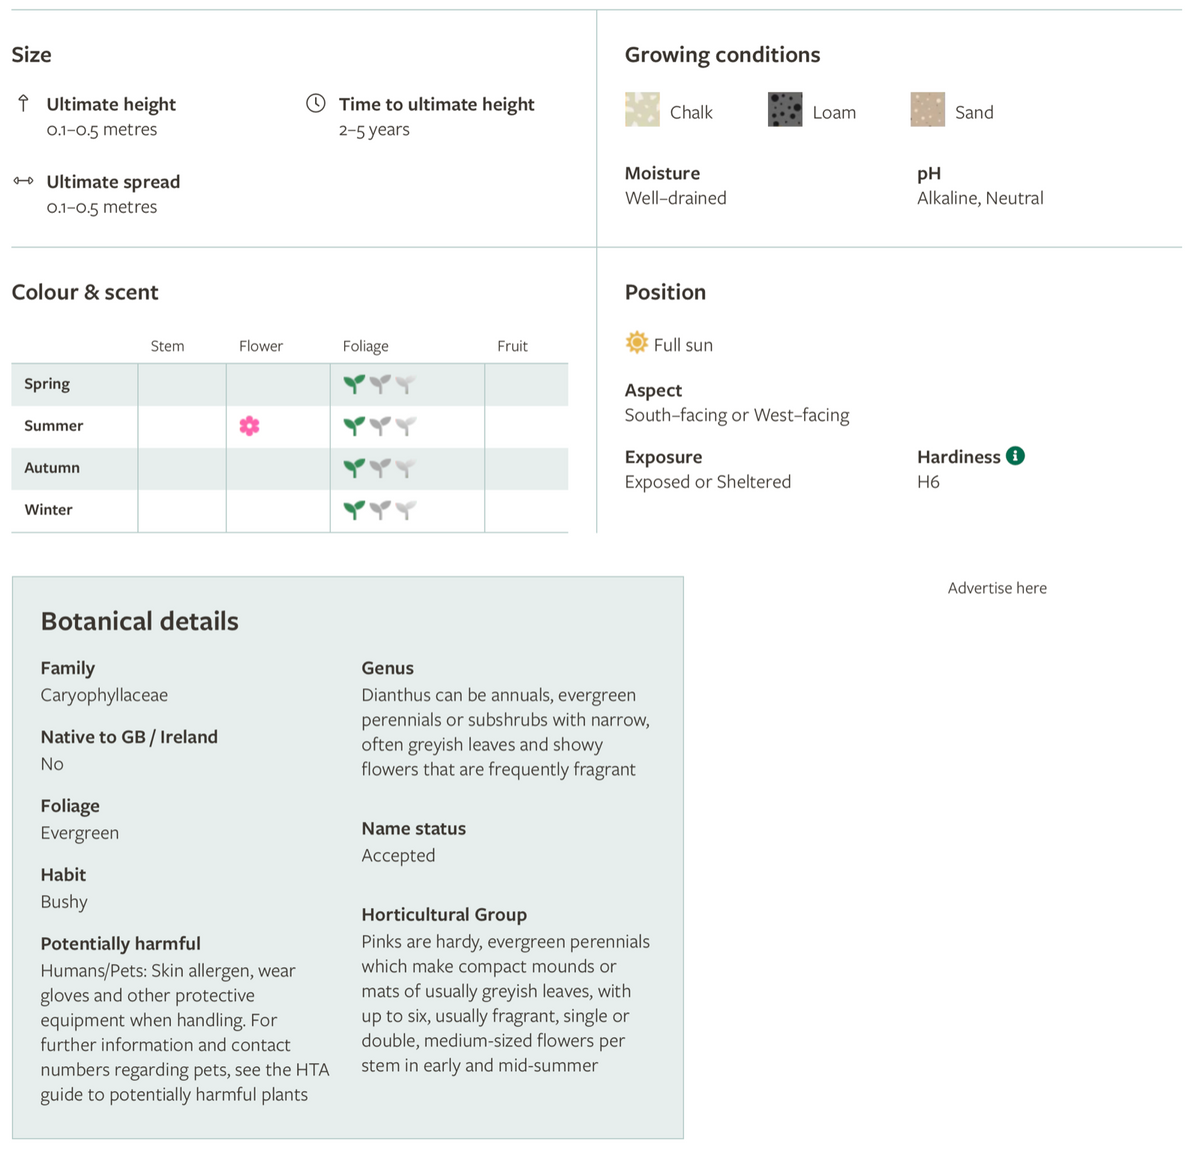Click the Time to ultimate height clock icon
The image size is (1200, 1163).
click(x=316, y=103)
